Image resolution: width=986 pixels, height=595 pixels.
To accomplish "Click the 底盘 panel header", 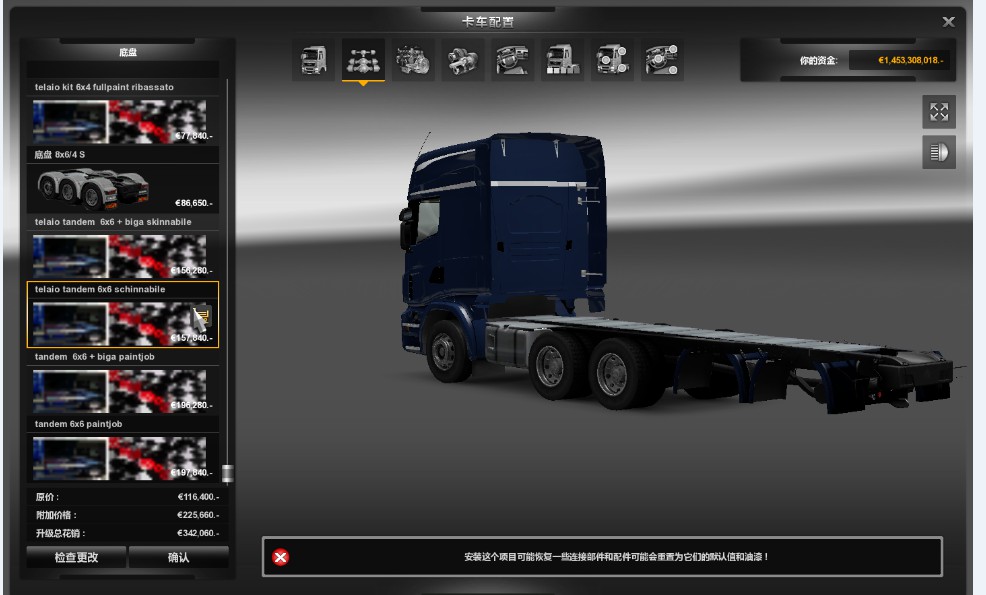I will tap(128, 52).
